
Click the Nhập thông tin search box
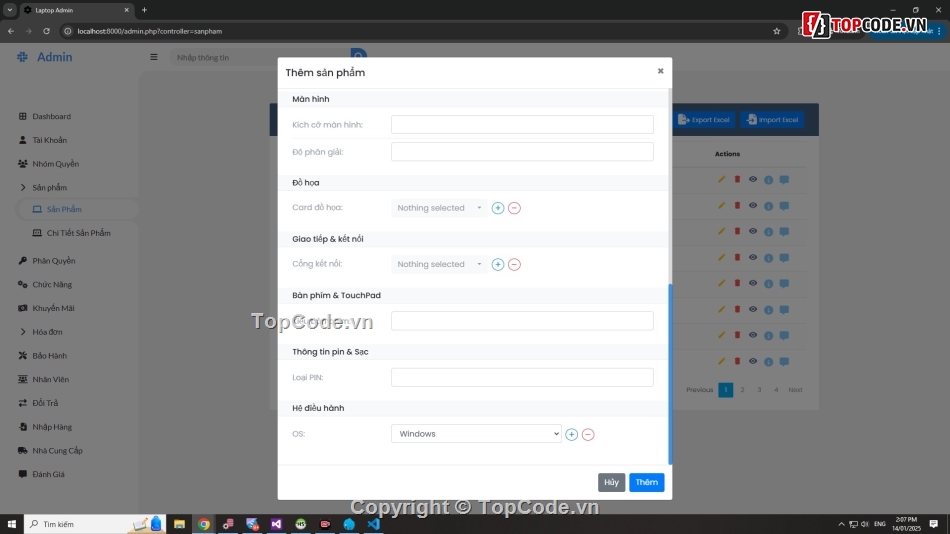coord(261,58)
